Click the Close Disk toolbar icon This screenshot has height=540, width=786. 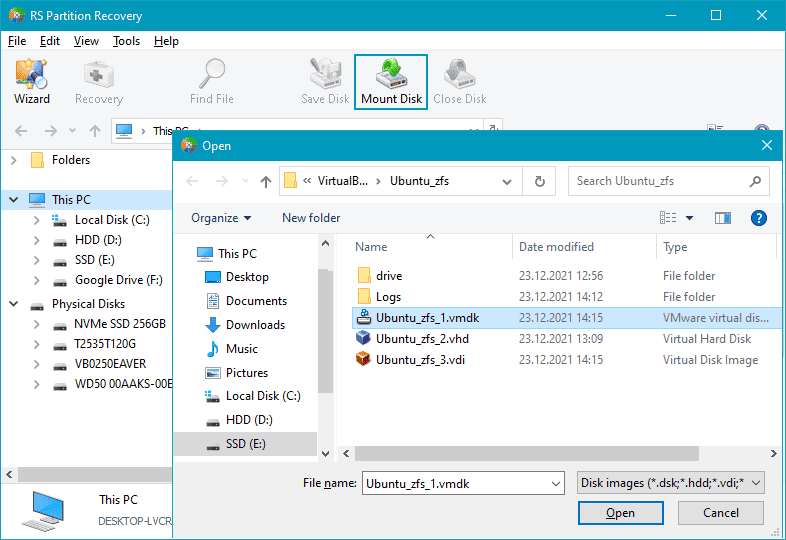460,82
